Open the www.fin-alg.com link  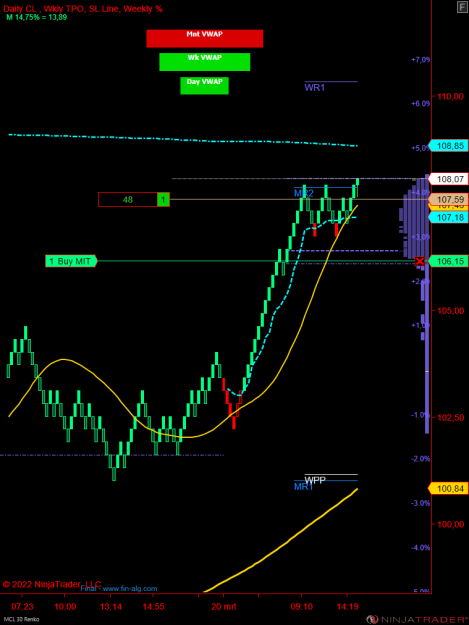(x=130, y=589)
